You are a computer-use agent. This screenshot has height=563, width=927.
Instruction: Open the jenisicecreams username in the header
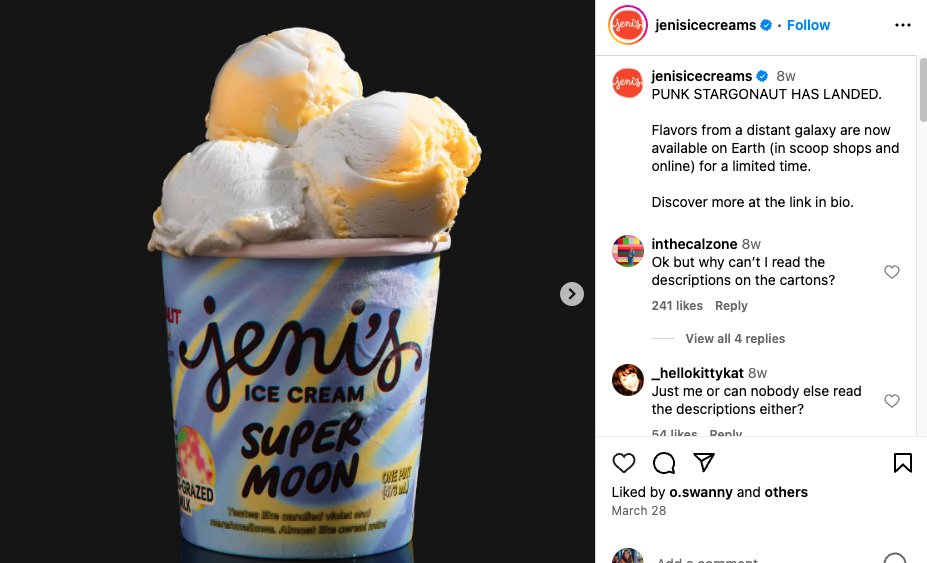point(705,25)
